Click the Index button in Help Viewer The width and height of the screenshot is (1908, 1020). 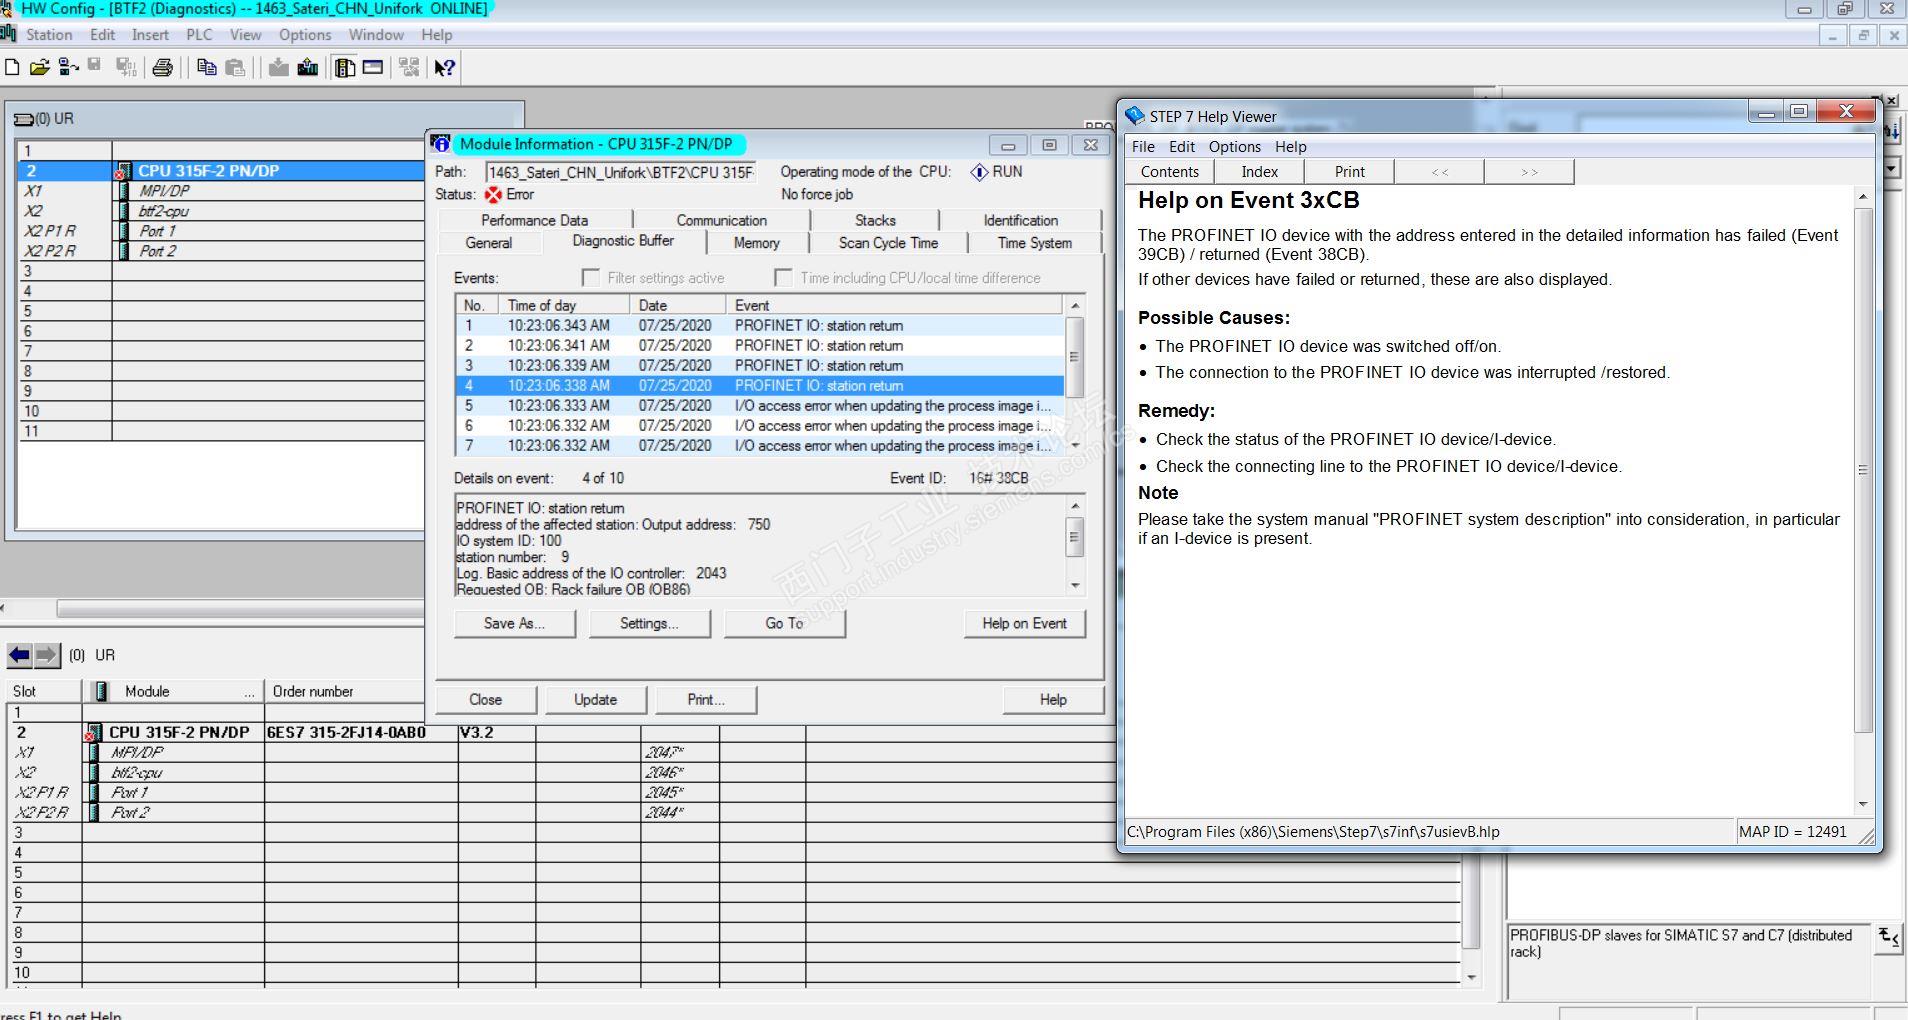click(x=1260, y=172)
